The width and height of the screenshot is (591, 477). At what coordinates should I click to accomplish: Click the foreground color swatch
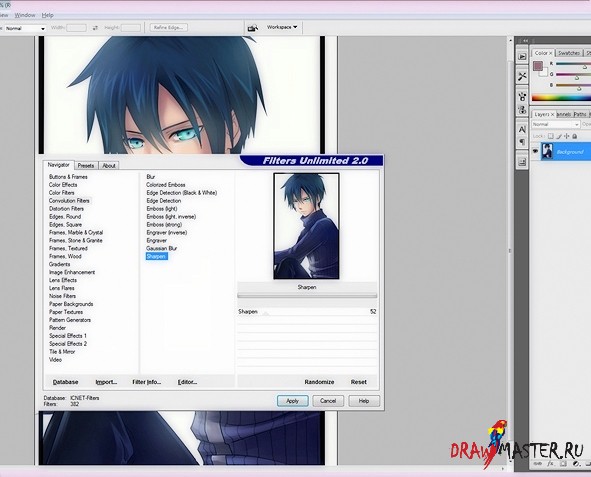(x=537, y=66)
